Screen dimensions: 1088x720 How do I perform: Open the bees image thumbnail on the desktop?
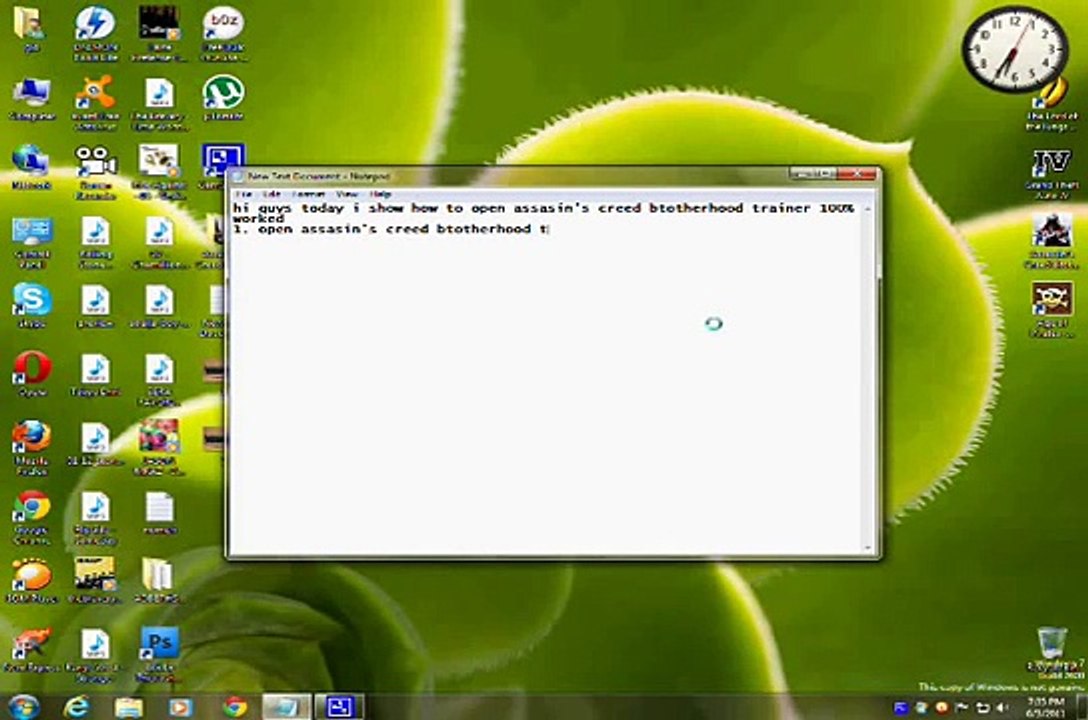coord(160,171)
